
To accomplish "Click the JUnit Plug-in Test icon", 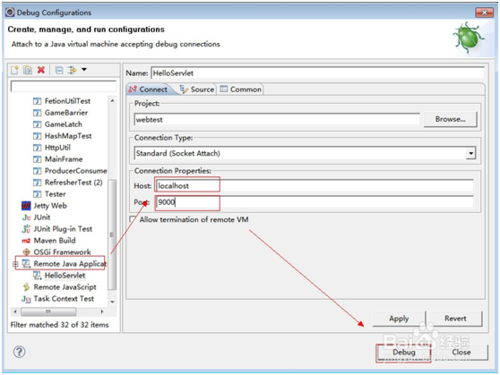I will [x=26, y=229].
